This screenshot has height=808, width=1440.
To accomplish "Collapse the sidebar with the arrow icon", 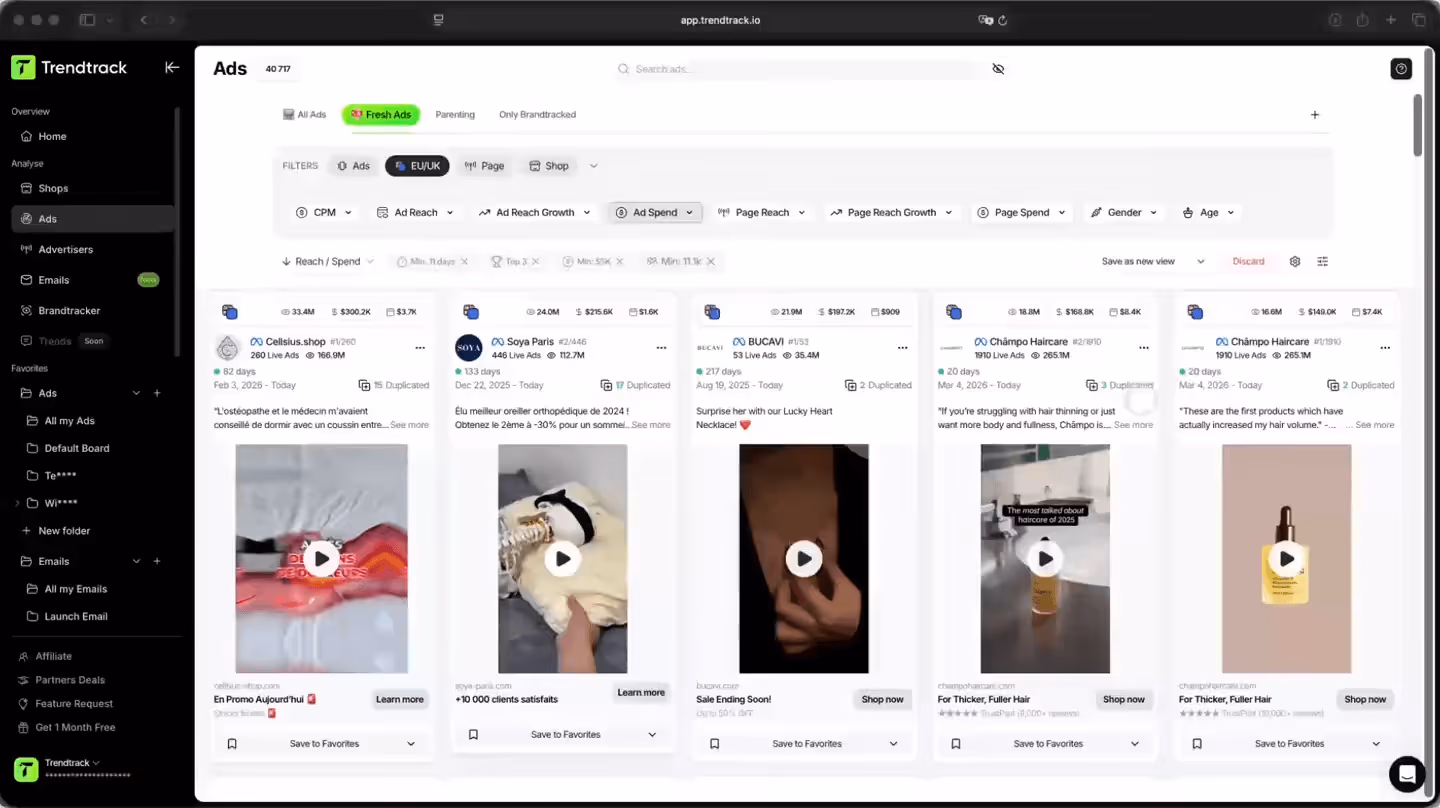I will [171, 67].
